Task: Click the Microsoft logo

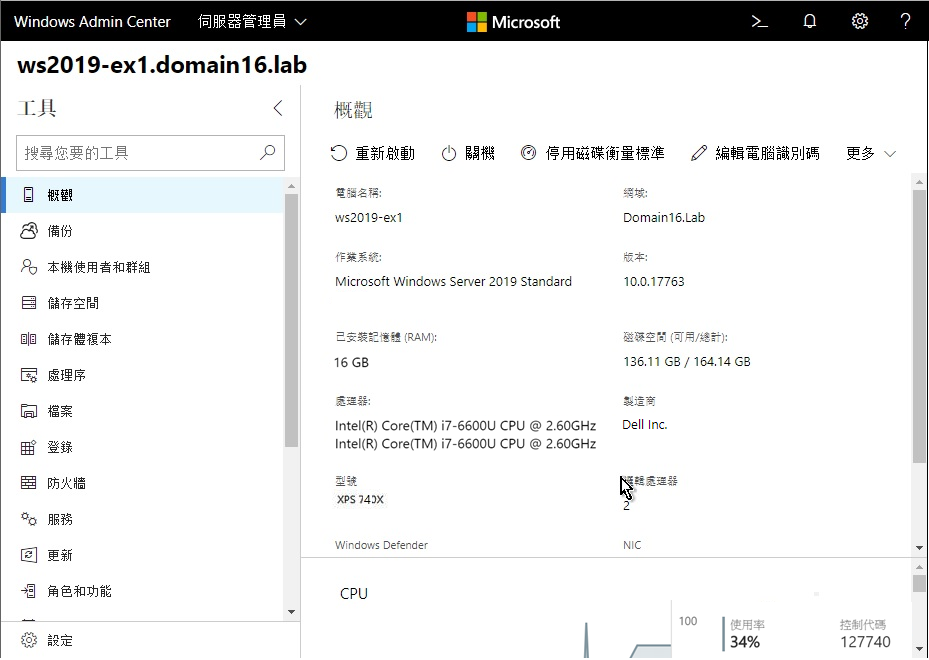Action: (513, 22)
